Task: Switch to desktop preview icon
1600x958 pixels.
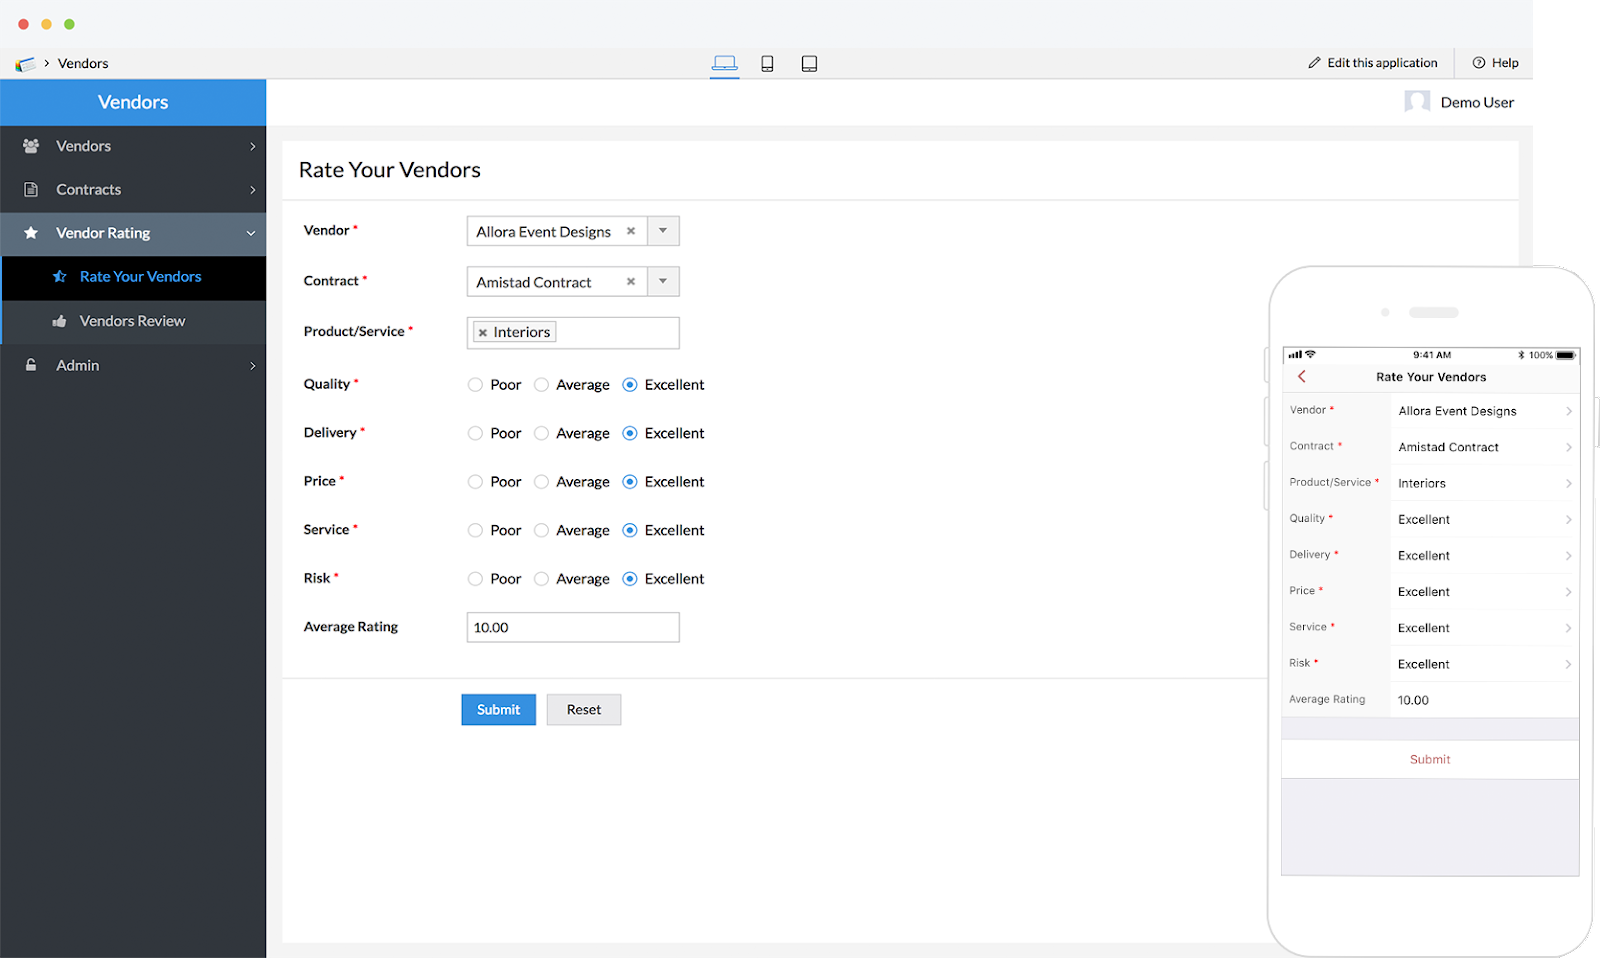Action: point(724,62)
